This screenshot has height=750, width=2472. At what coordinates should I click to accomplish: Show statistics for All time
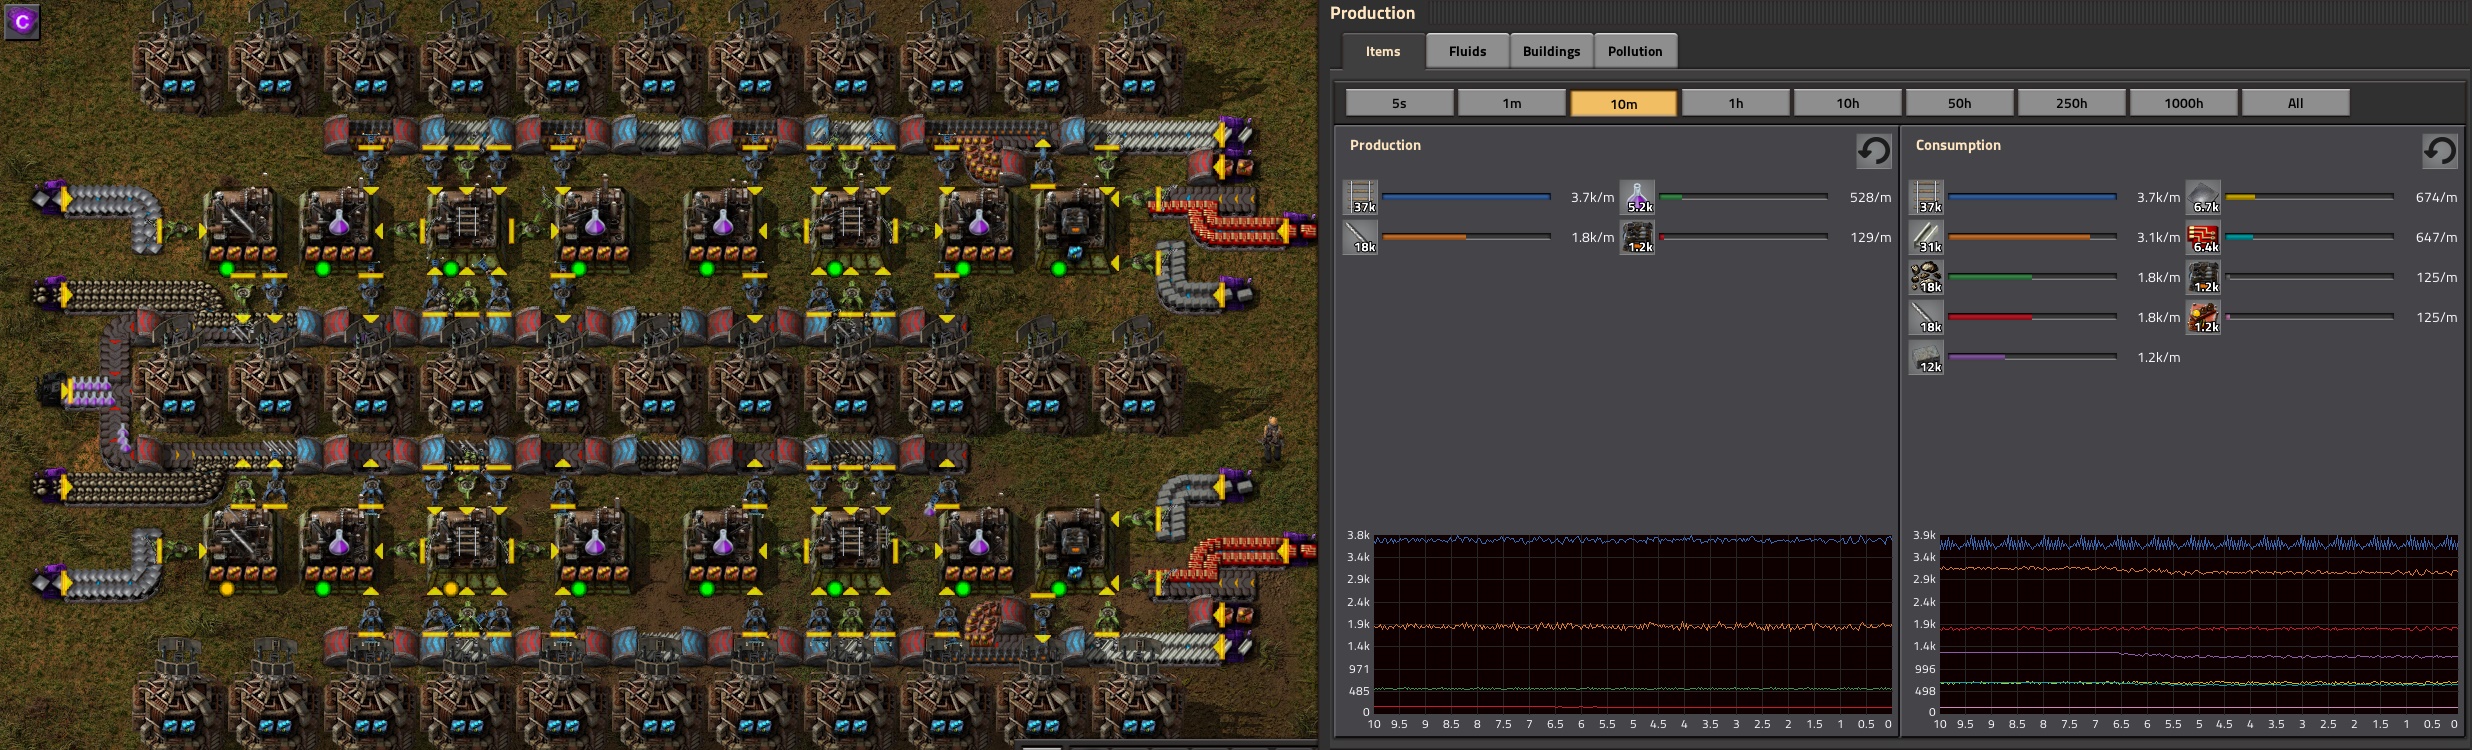[x=2295, y=103]
